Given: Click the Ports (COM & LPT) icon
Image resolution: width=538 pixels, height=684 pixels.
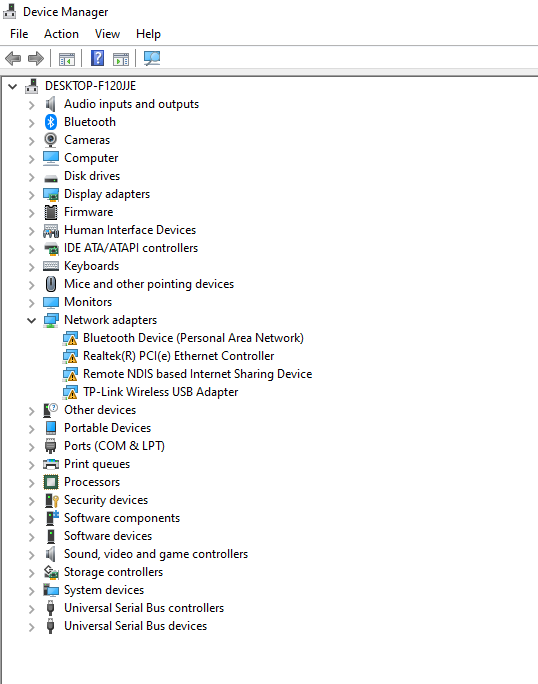Looking at the screenshot, I should [51, 446].
